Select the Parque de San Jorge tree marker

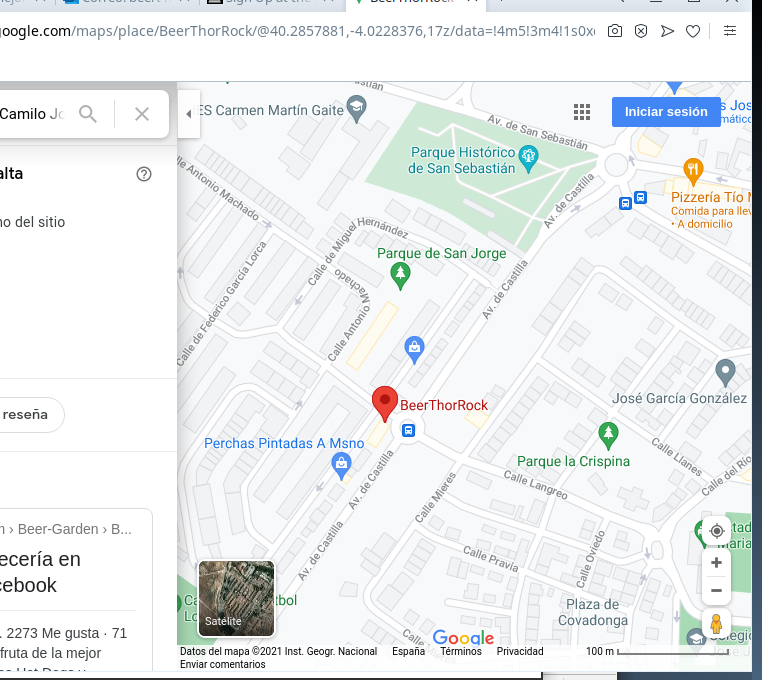400,276
